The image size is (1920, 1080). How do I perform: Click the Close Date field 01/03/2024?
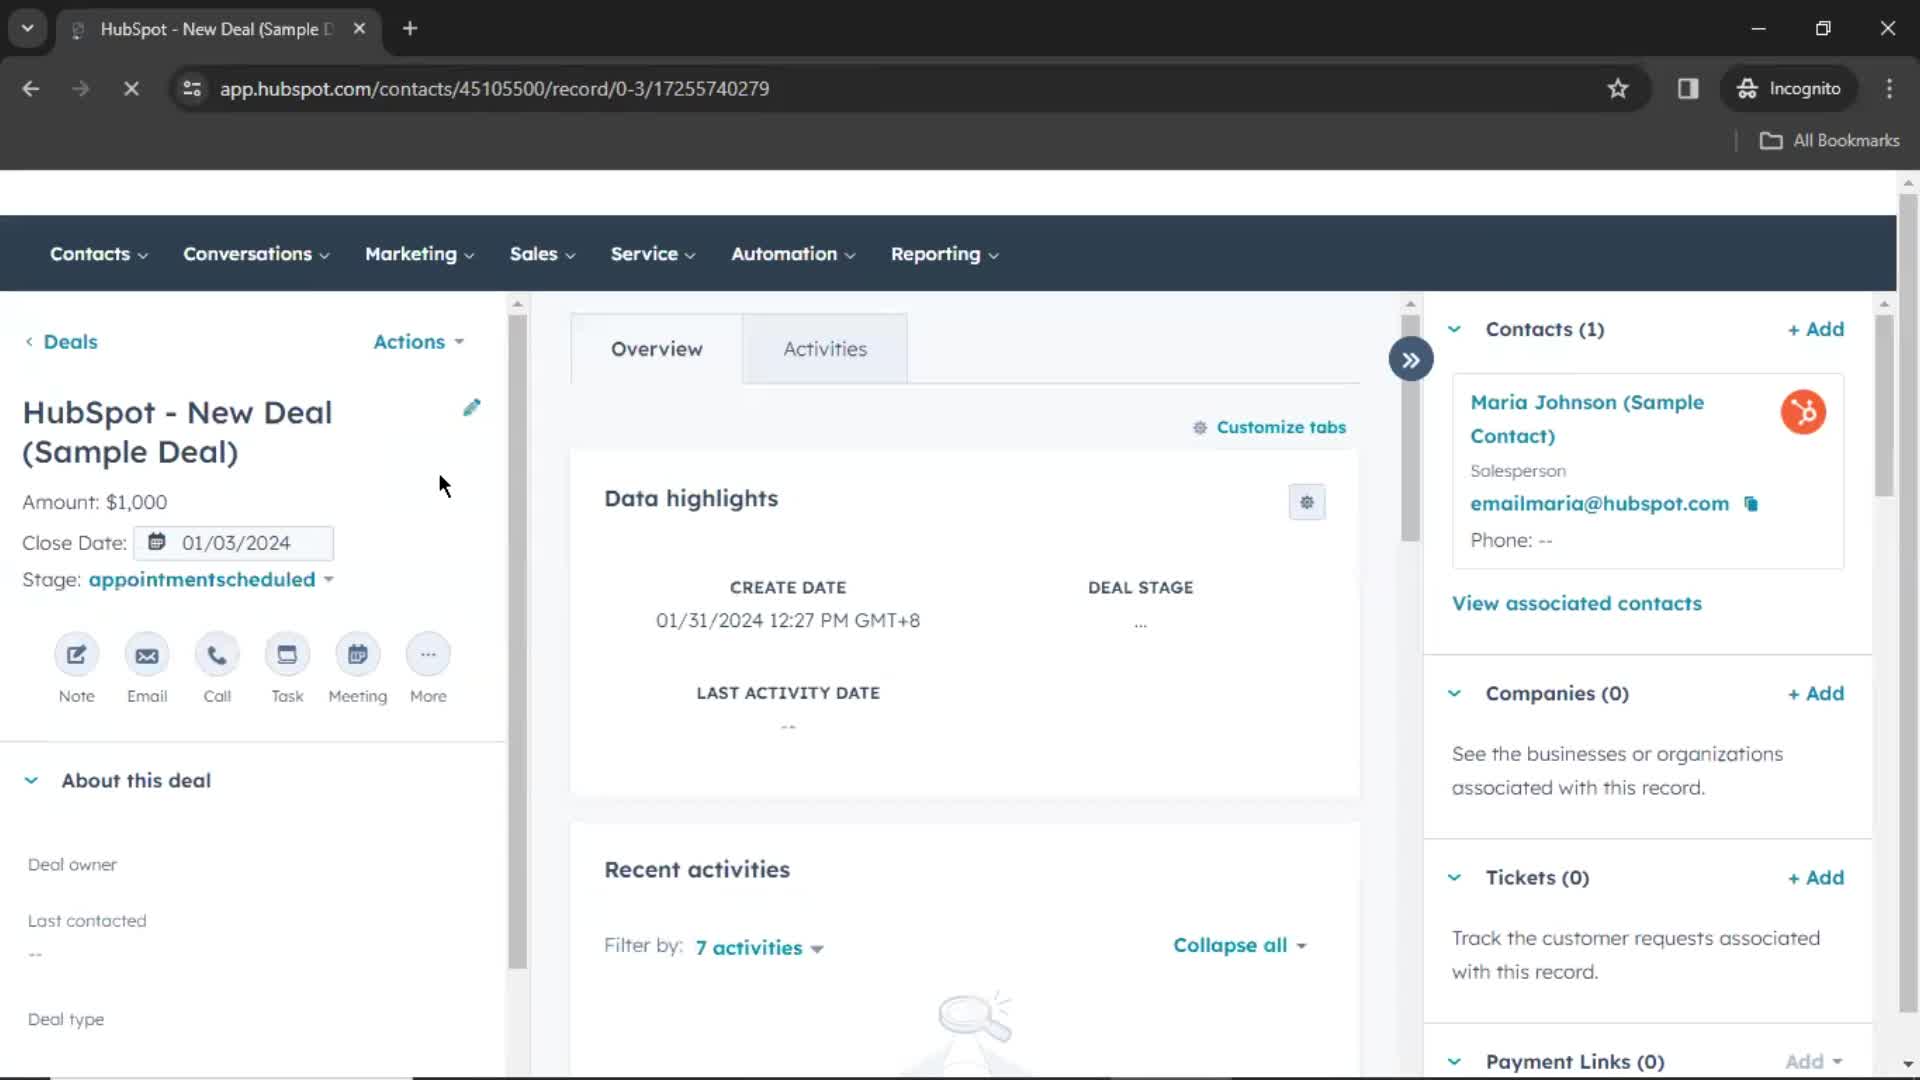[234, 543]
